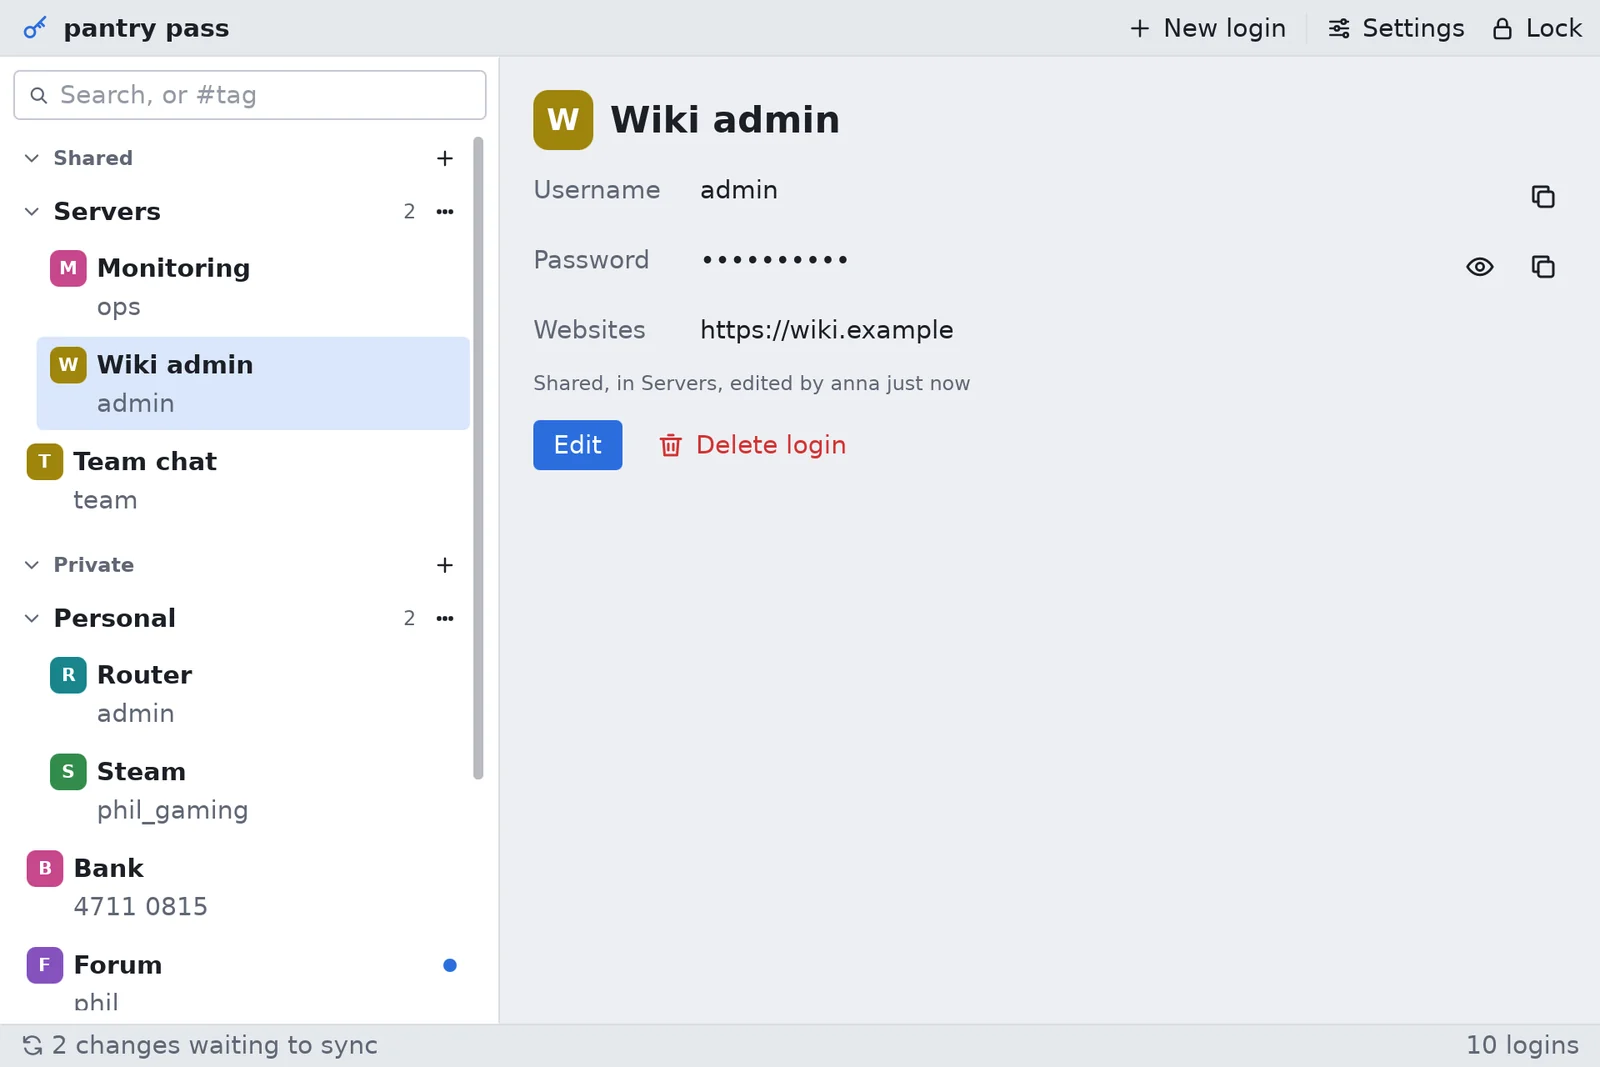
Task: Select the Monitoring login
Action: pos(253,288)
